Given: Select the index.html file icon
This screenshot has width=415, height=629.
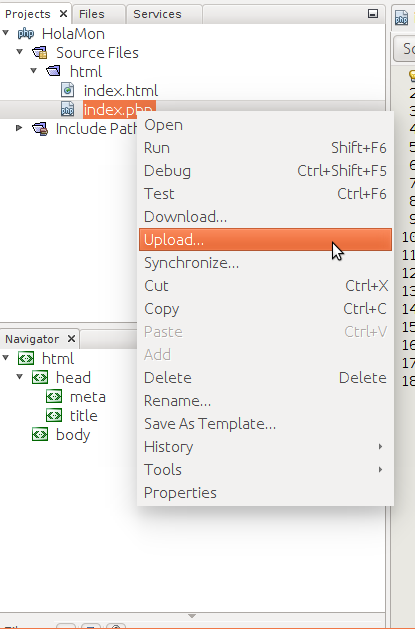Looking at the screenshot, I should click(67, 90).
